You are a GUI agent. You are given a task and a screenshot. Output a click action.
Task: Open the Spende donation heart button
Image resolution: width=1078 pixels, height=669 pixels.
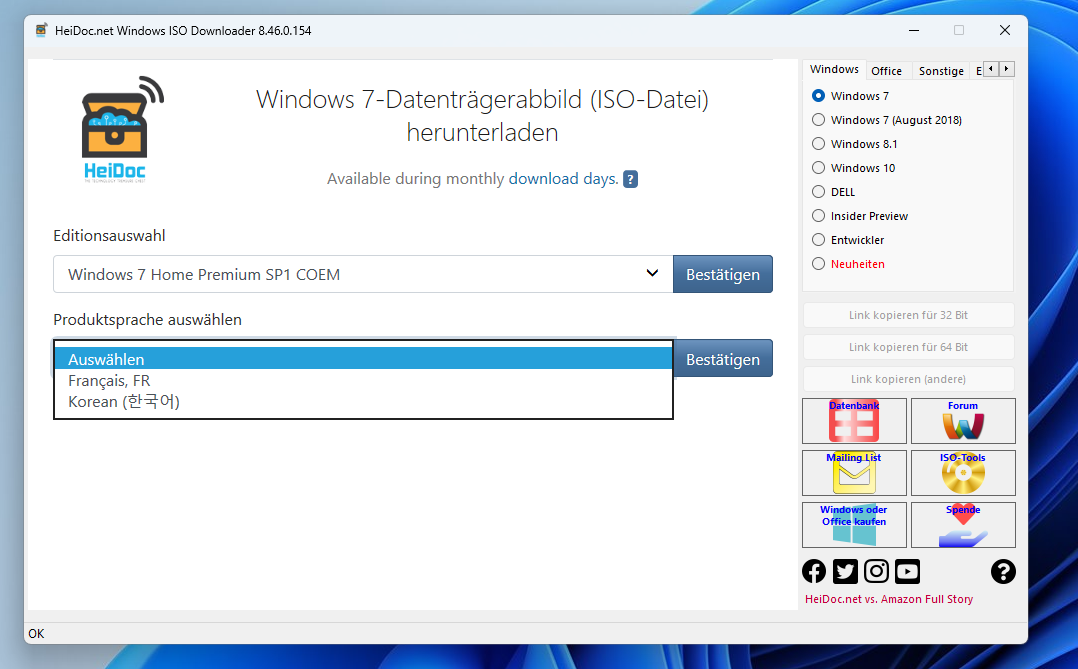962,525
